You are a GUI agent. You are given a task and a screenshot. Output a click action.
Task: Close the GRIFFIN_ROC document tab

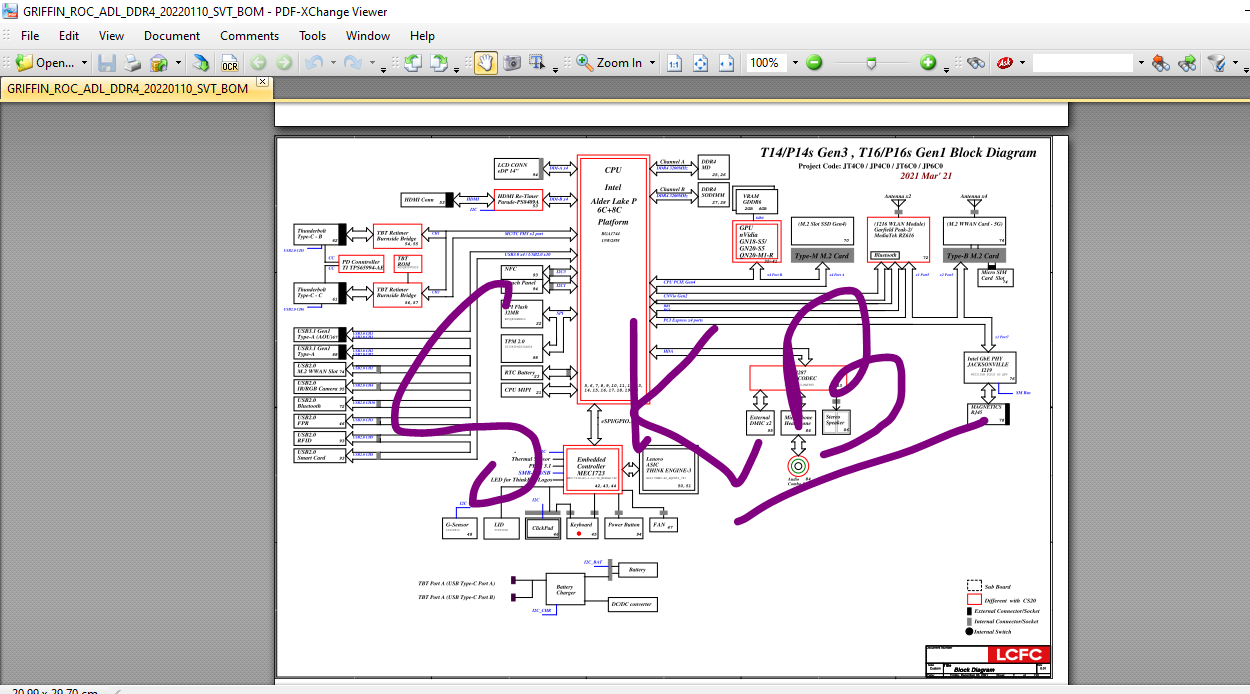click(262, 82)
